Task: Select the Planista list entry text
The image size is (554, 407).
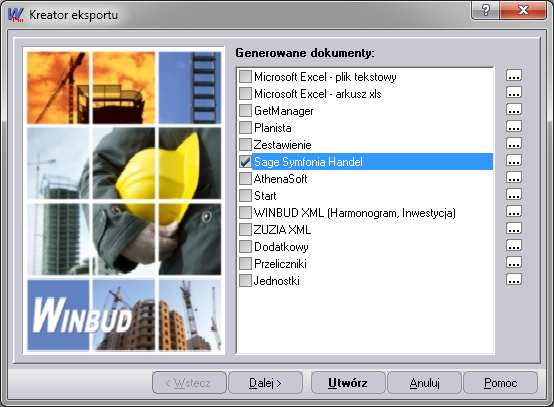Action: pyautogui.click(x=272, y=128)
